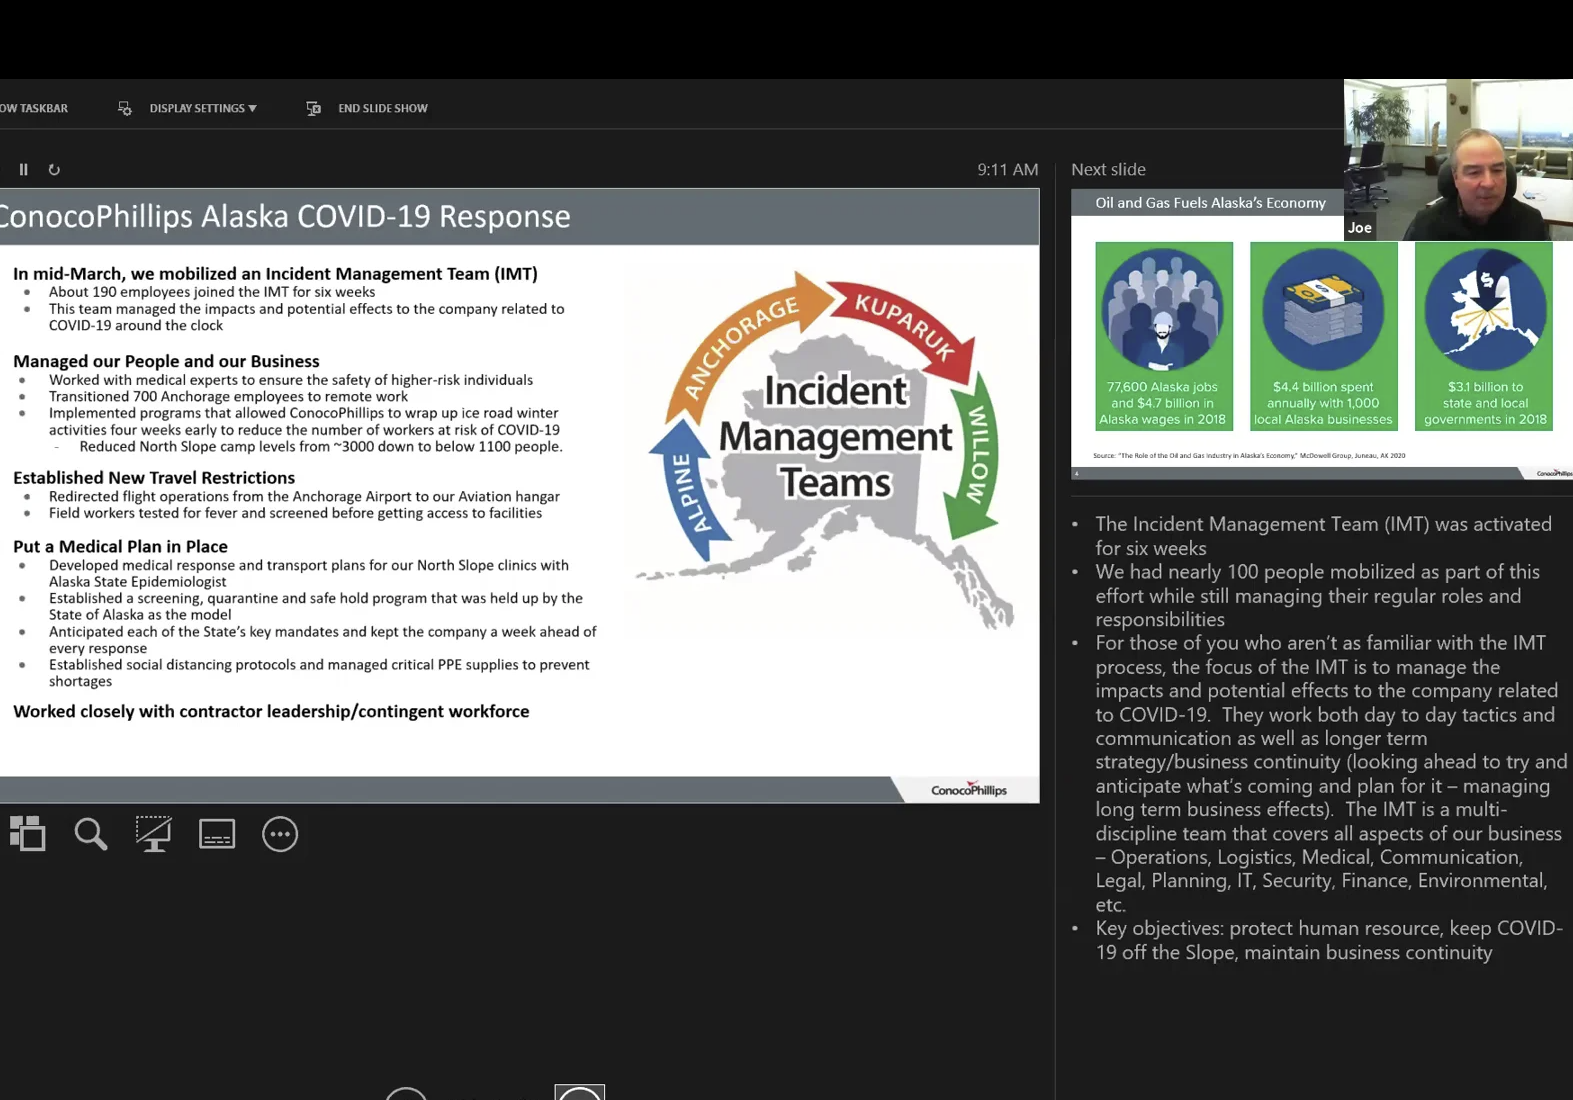Expand the Display Settings dropdown arrow
Viewport: 1573px width, 1100px height.
click(x=253, y=108)
